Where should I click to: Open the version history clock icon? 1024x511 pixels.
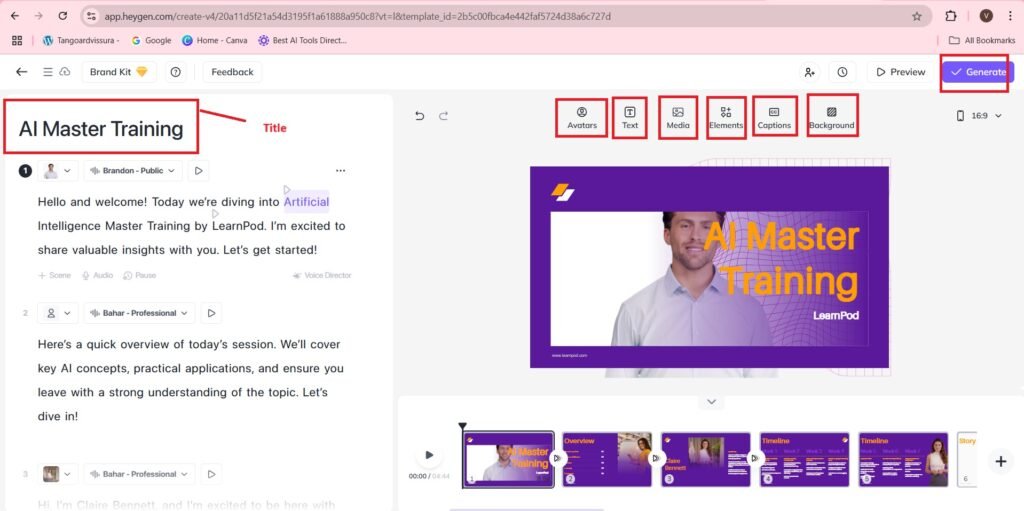842,72
